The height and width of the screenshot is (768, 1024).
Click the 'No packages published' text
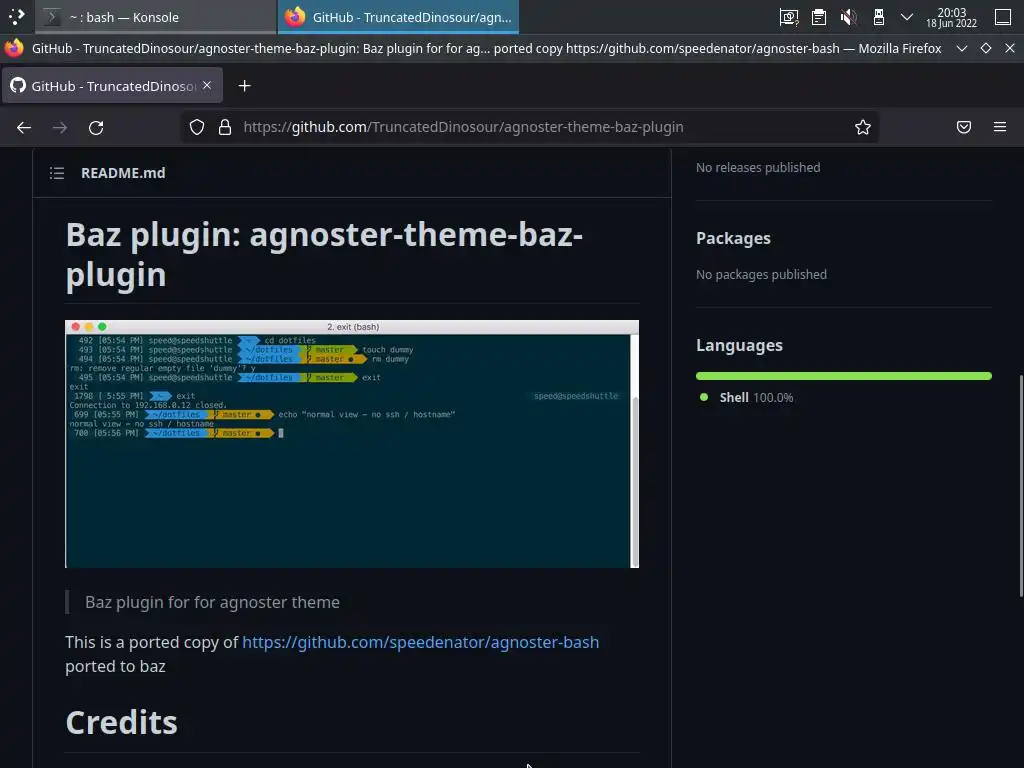tap(761, 275)
